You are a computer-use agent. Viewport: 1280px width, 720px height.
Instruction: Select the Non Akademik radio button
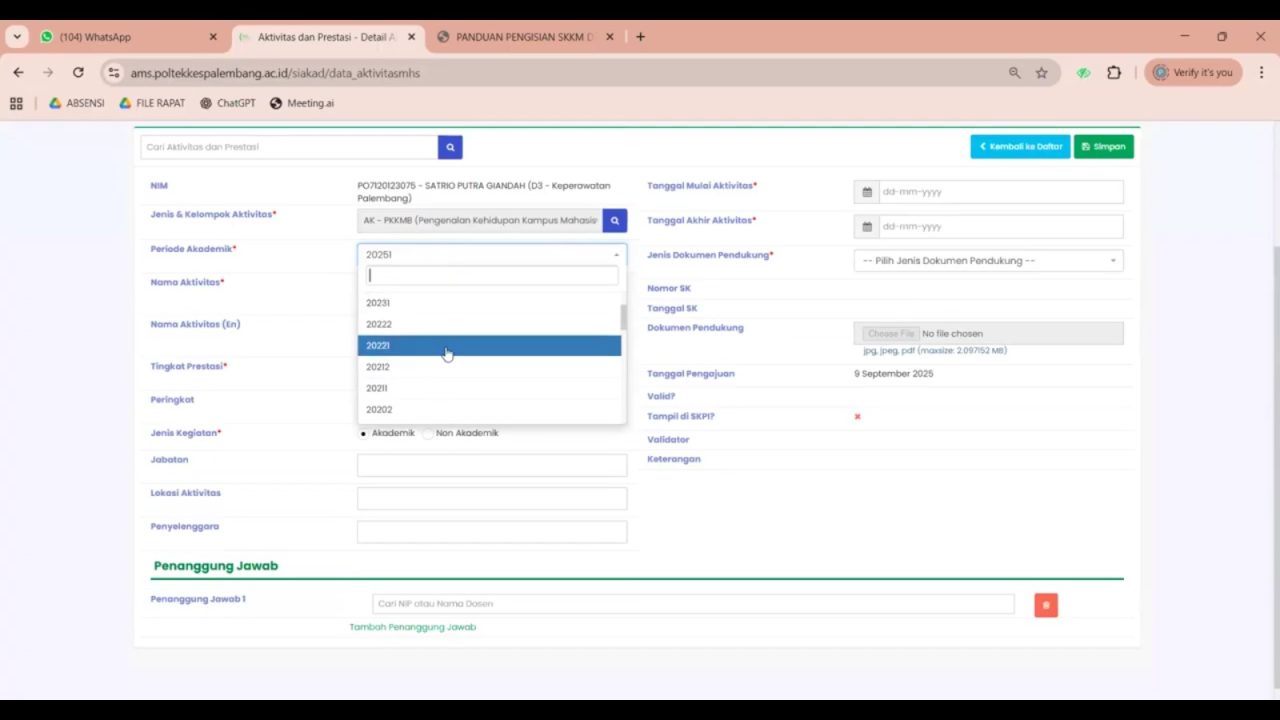click(428, 434)
